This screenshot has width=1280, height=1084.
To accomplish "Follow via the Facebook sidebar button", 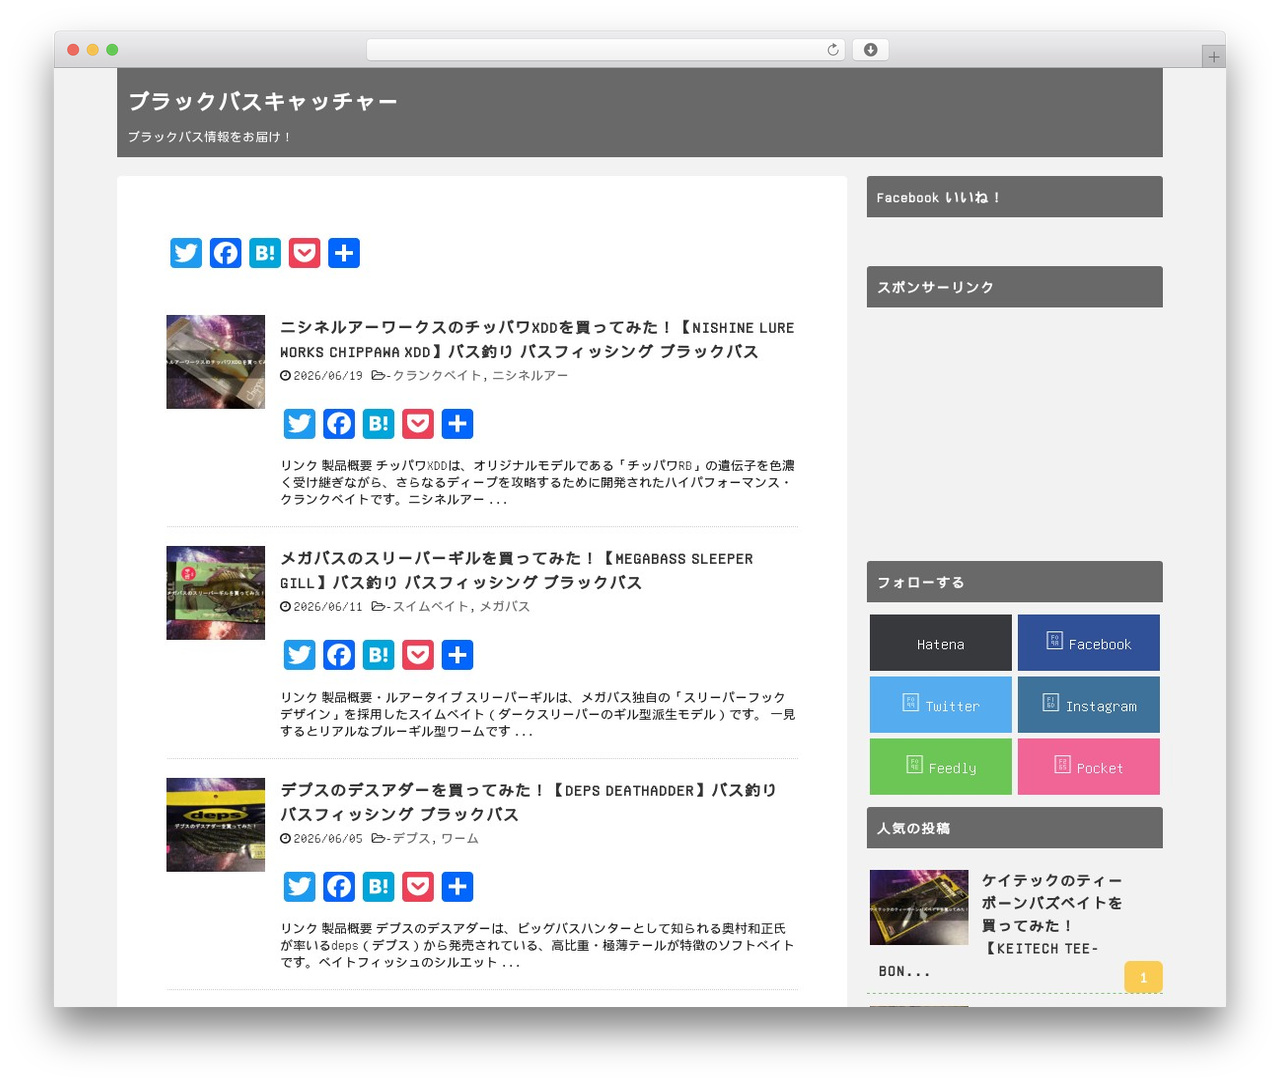I will [1089, 643].
